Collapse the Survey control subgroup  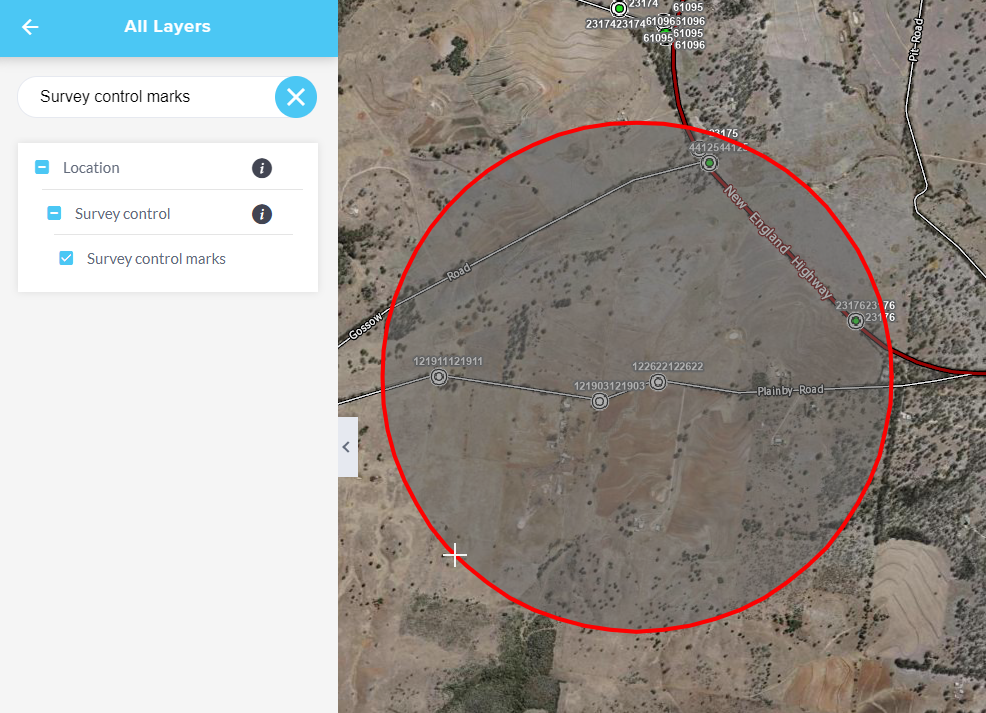[55, 214]
